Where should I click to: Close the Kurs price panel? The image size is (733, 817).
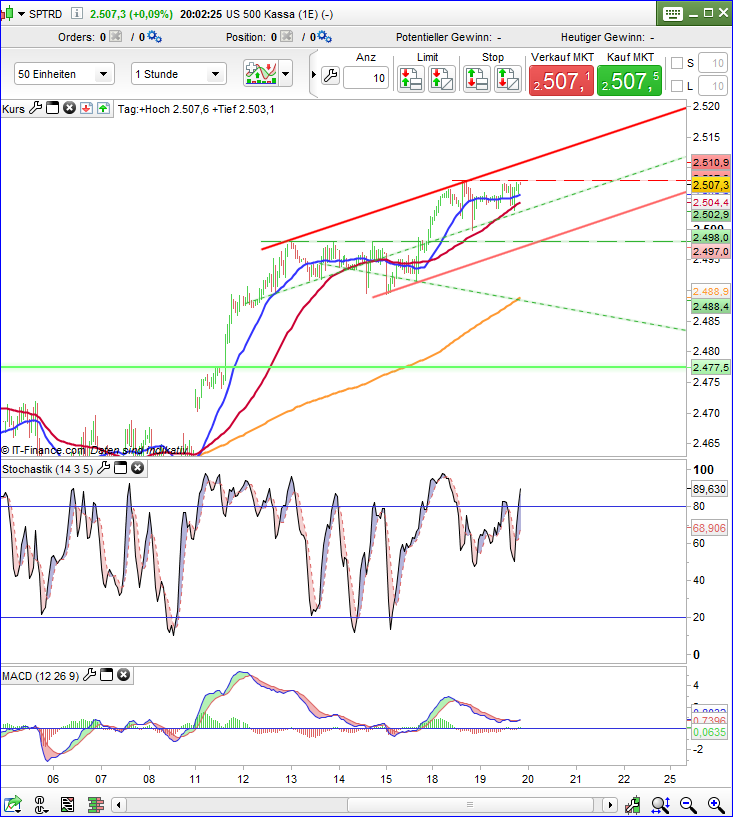(x=69, y=108)
